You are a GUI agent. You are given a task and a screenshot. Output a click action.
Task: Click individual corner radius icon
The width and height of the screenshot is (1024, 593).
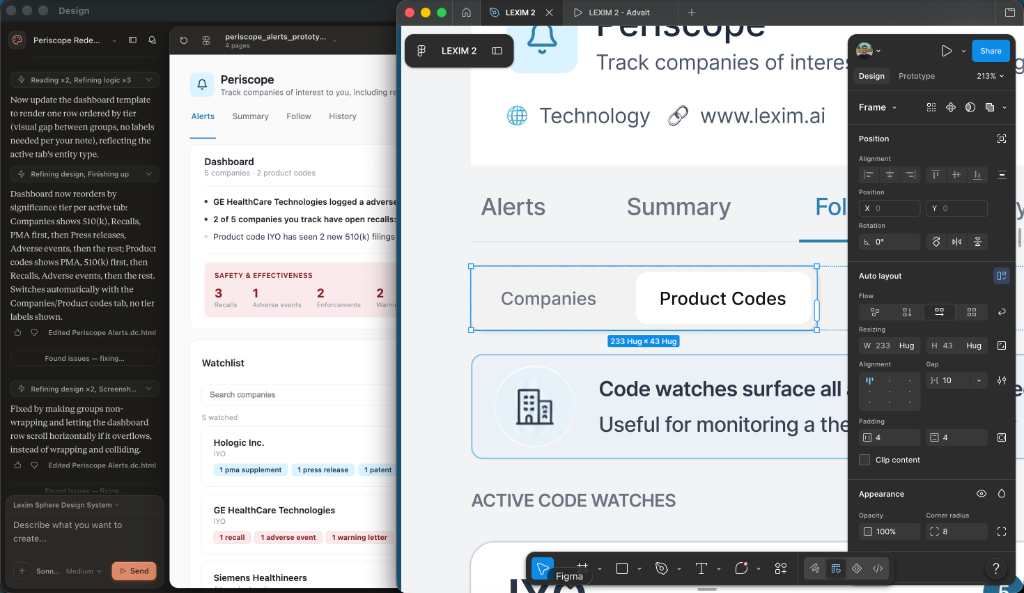[x=1001, y=532]
